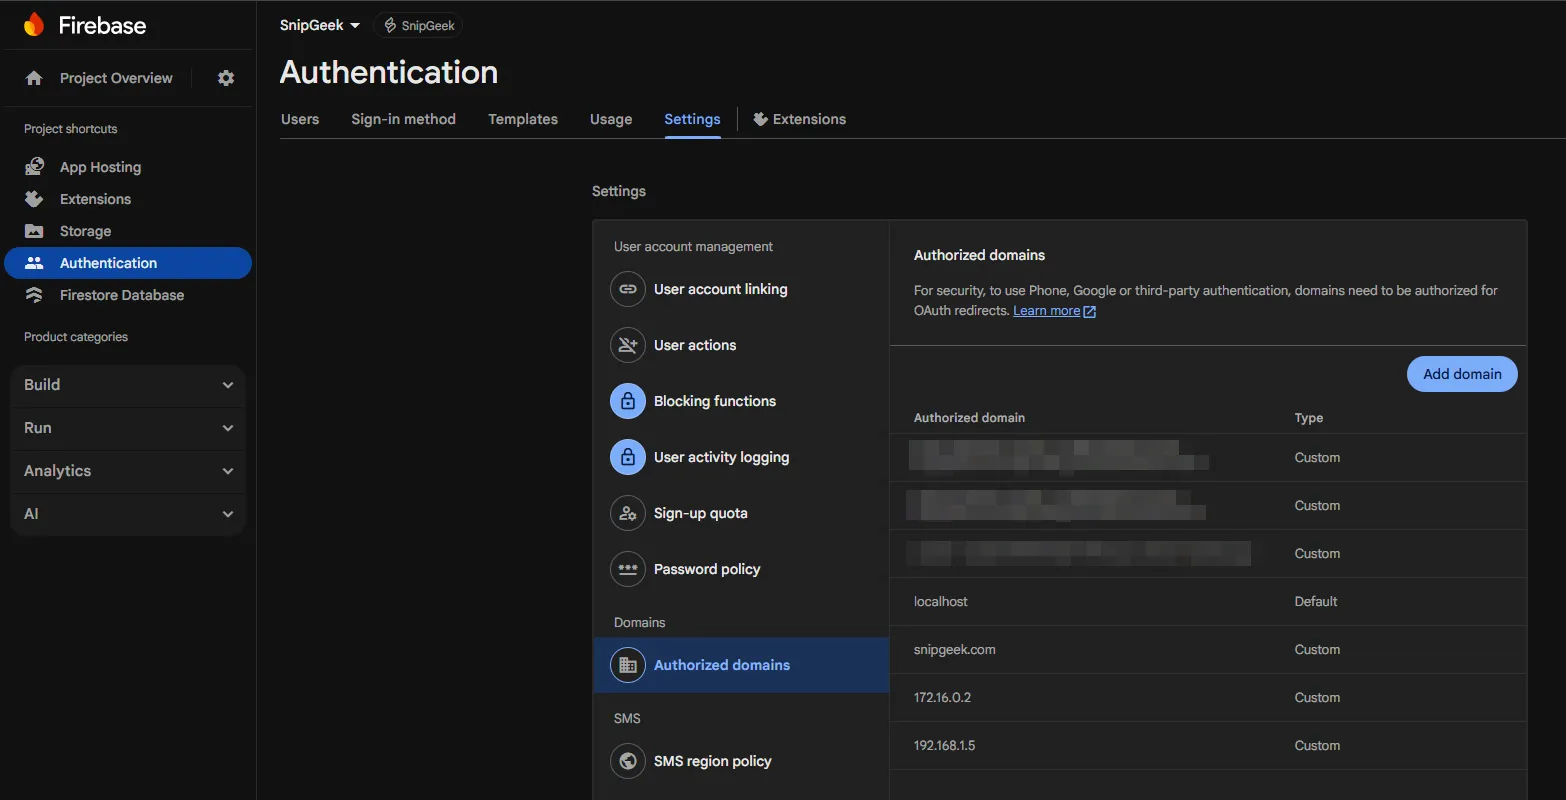
Task: Open User account linking settings
Action: [720, 289]
